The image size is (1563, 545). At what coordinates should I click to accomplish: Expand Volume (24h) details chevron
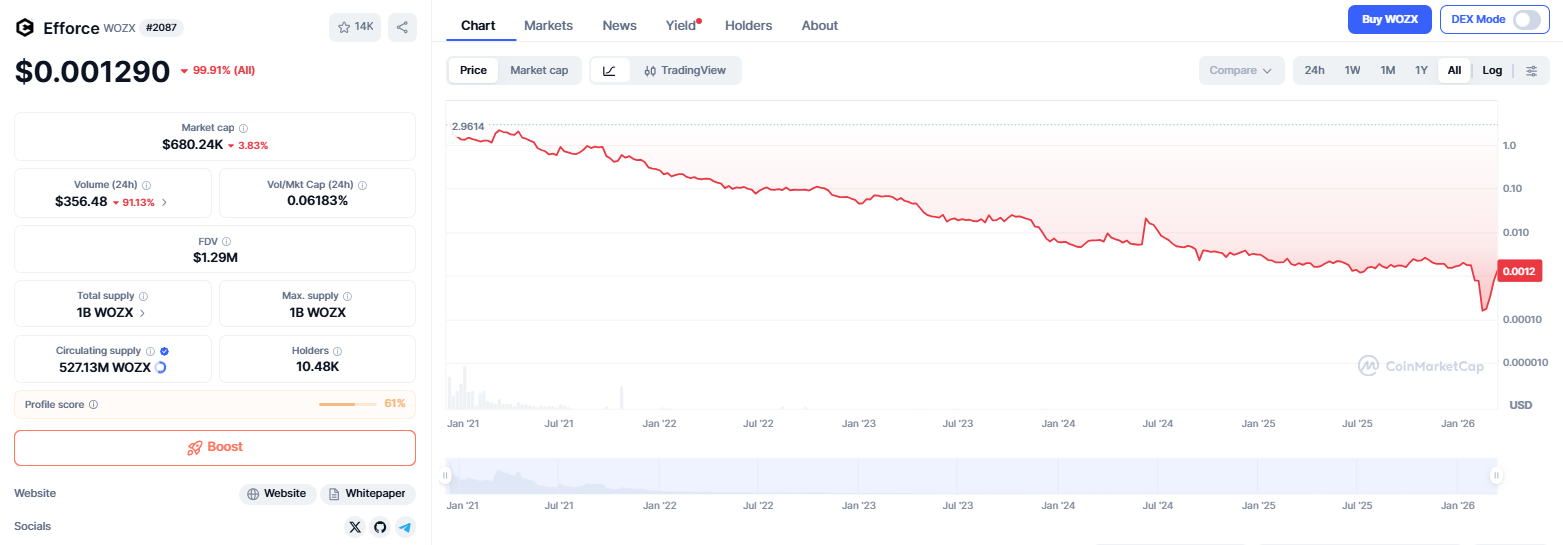164,202
